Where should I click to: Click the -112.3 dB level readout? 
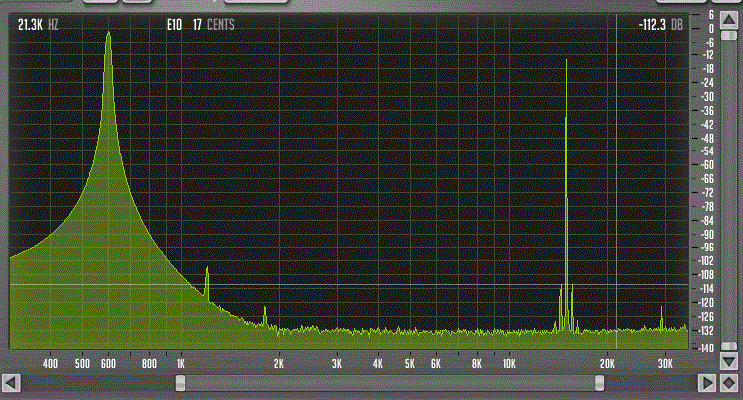click(x=661, y=25)
